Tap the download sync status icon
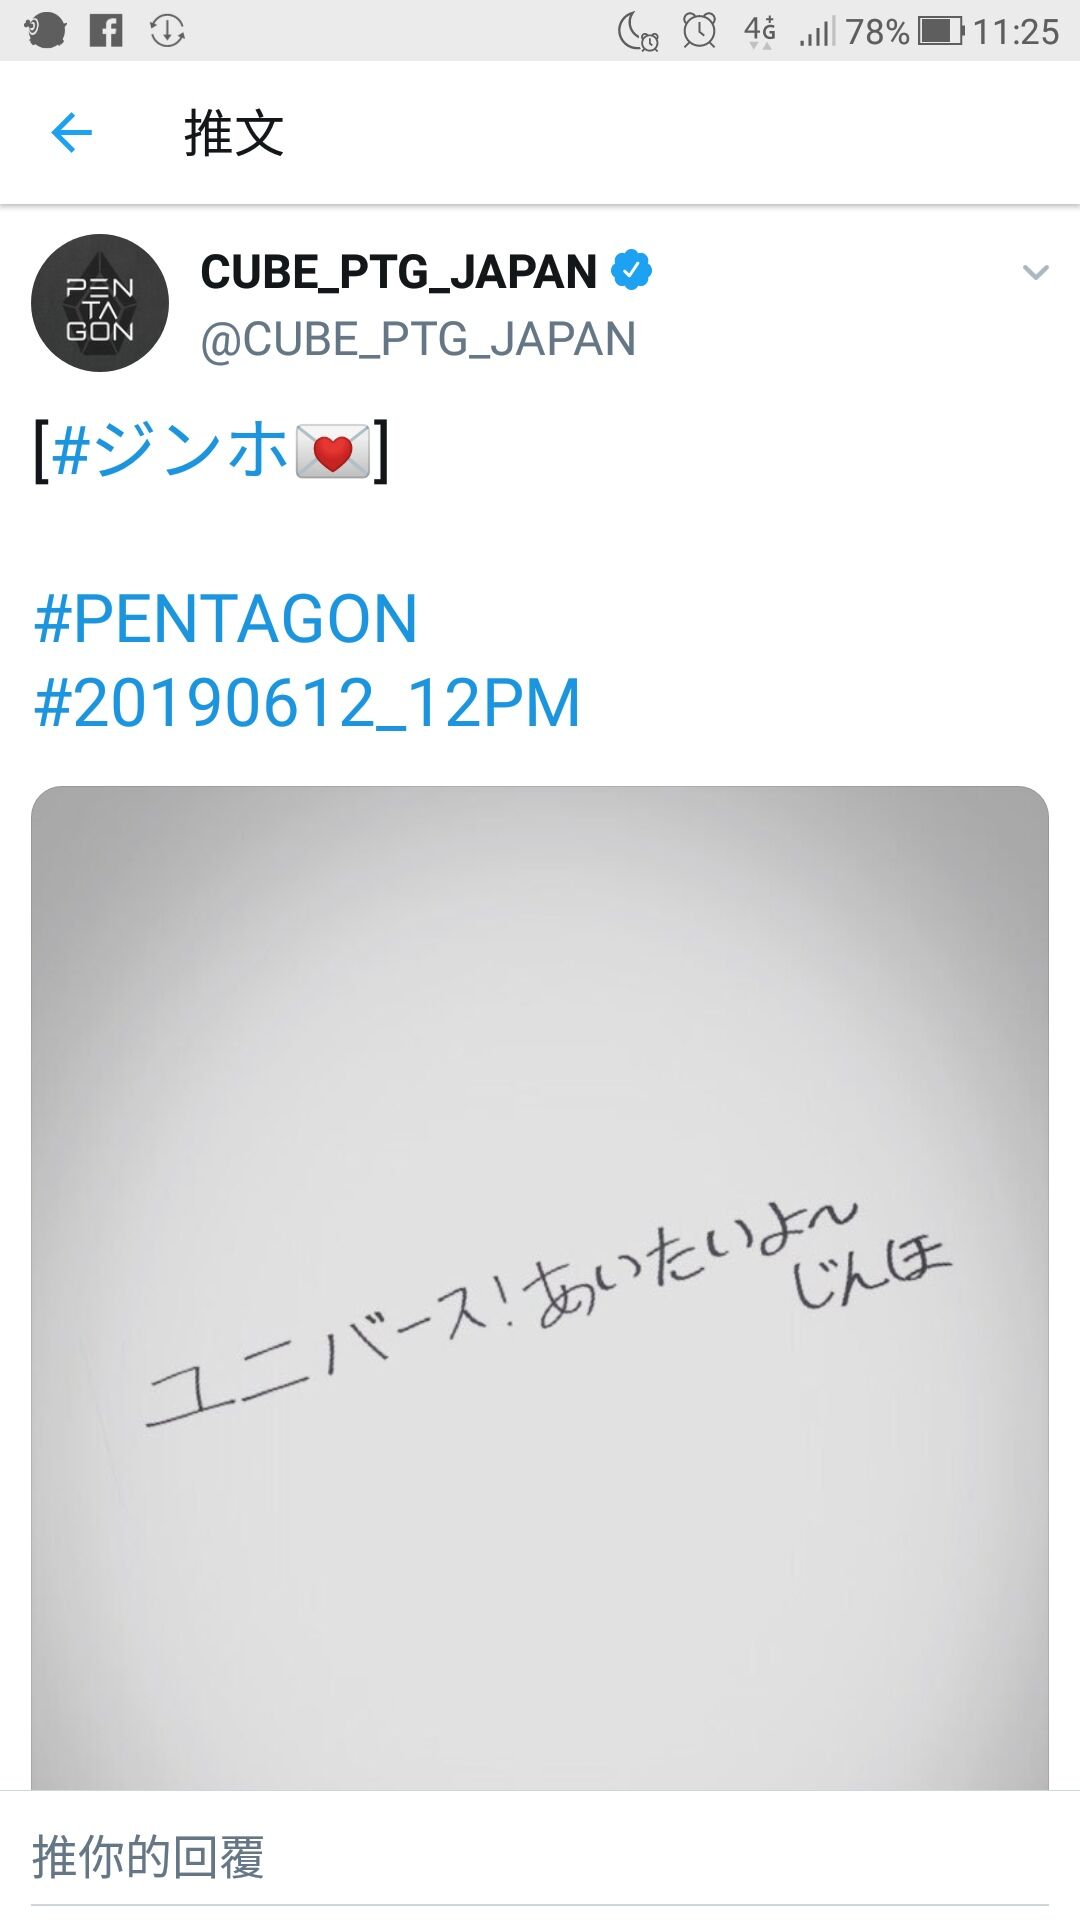The width and height of the screenshot is (1080, 1920). 167,31
